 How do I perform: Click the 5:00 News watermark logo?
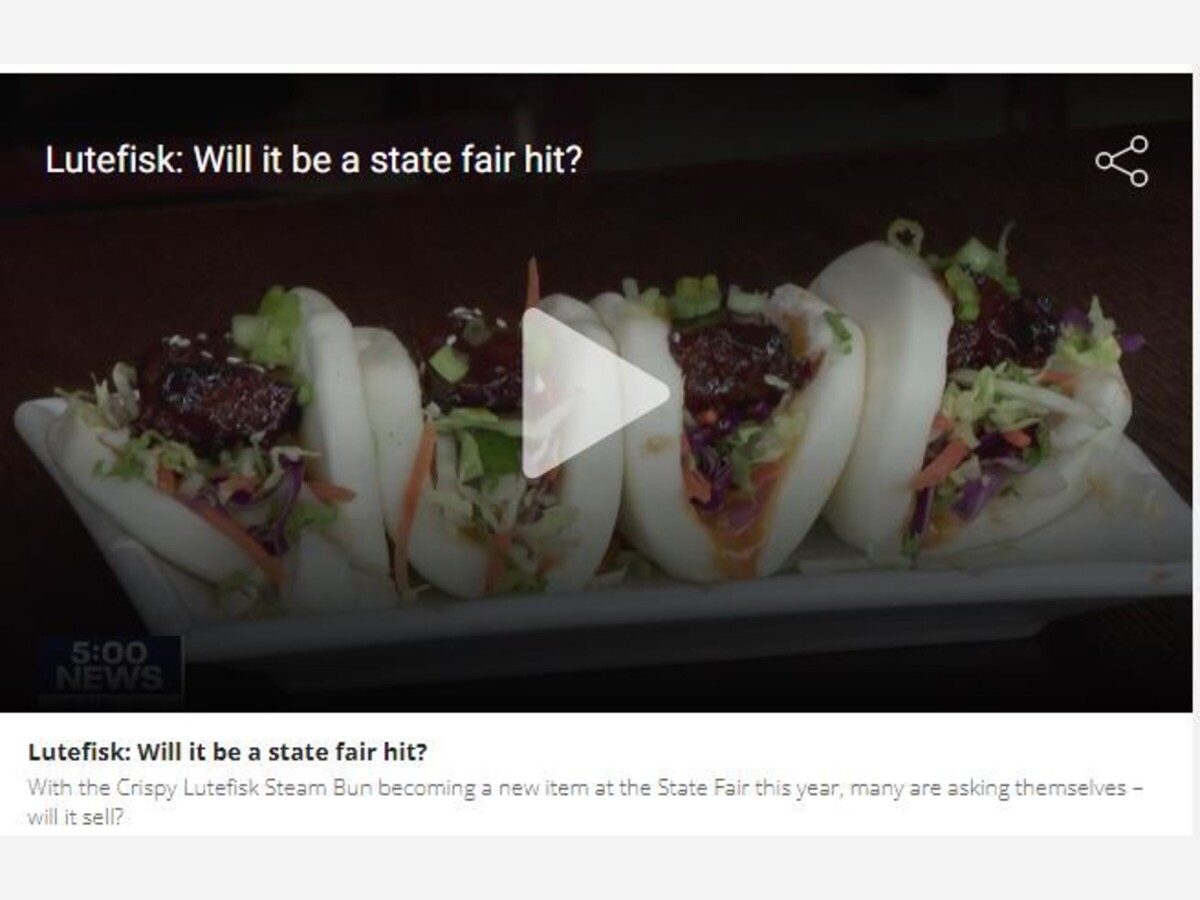[x=111, y=666]
